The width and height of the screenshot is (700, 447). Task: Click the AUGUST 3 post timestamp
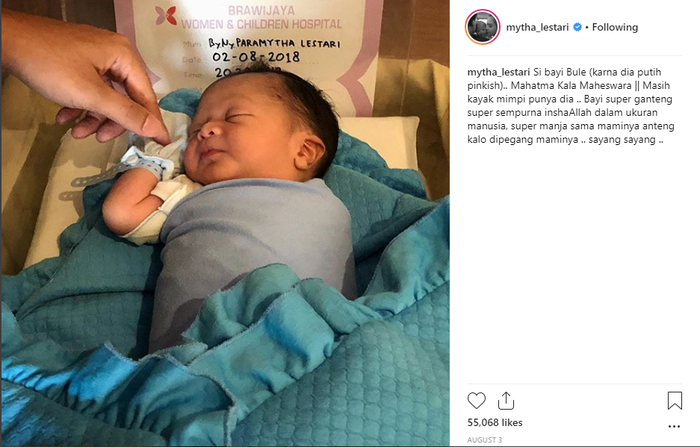point(484,440)
